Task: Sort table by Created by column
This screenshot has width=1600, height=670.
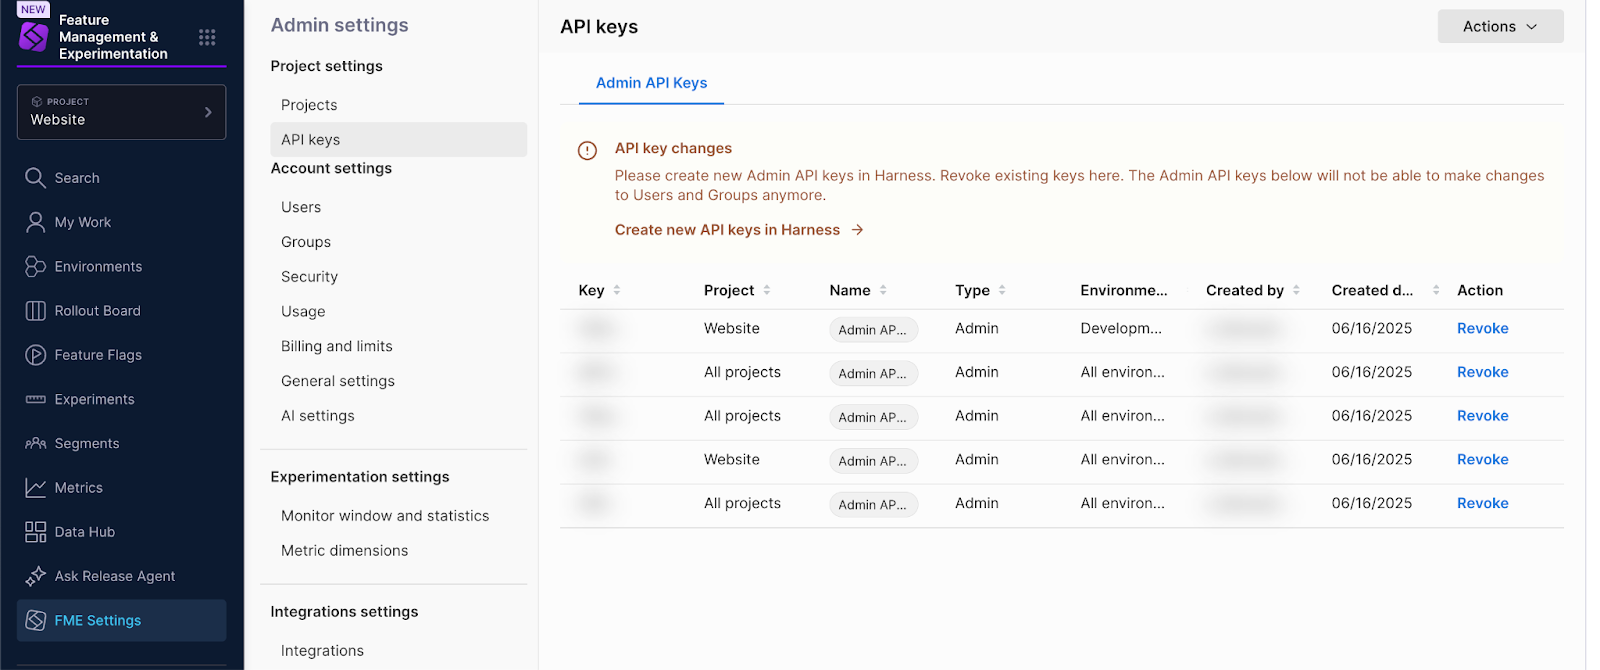Action: click(x=1296, y=290)
